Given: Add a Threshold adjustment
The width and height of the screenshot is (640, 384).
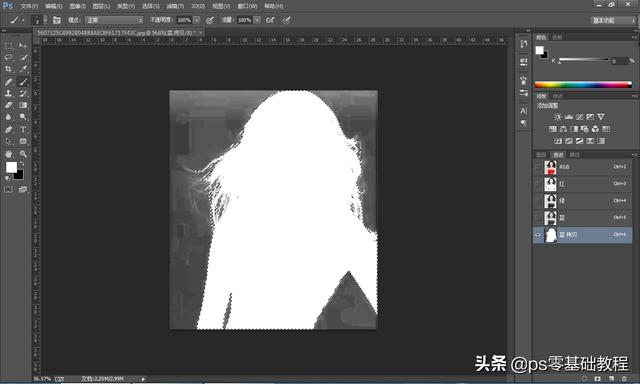Looking at the screenshot, I should (579, 141).
